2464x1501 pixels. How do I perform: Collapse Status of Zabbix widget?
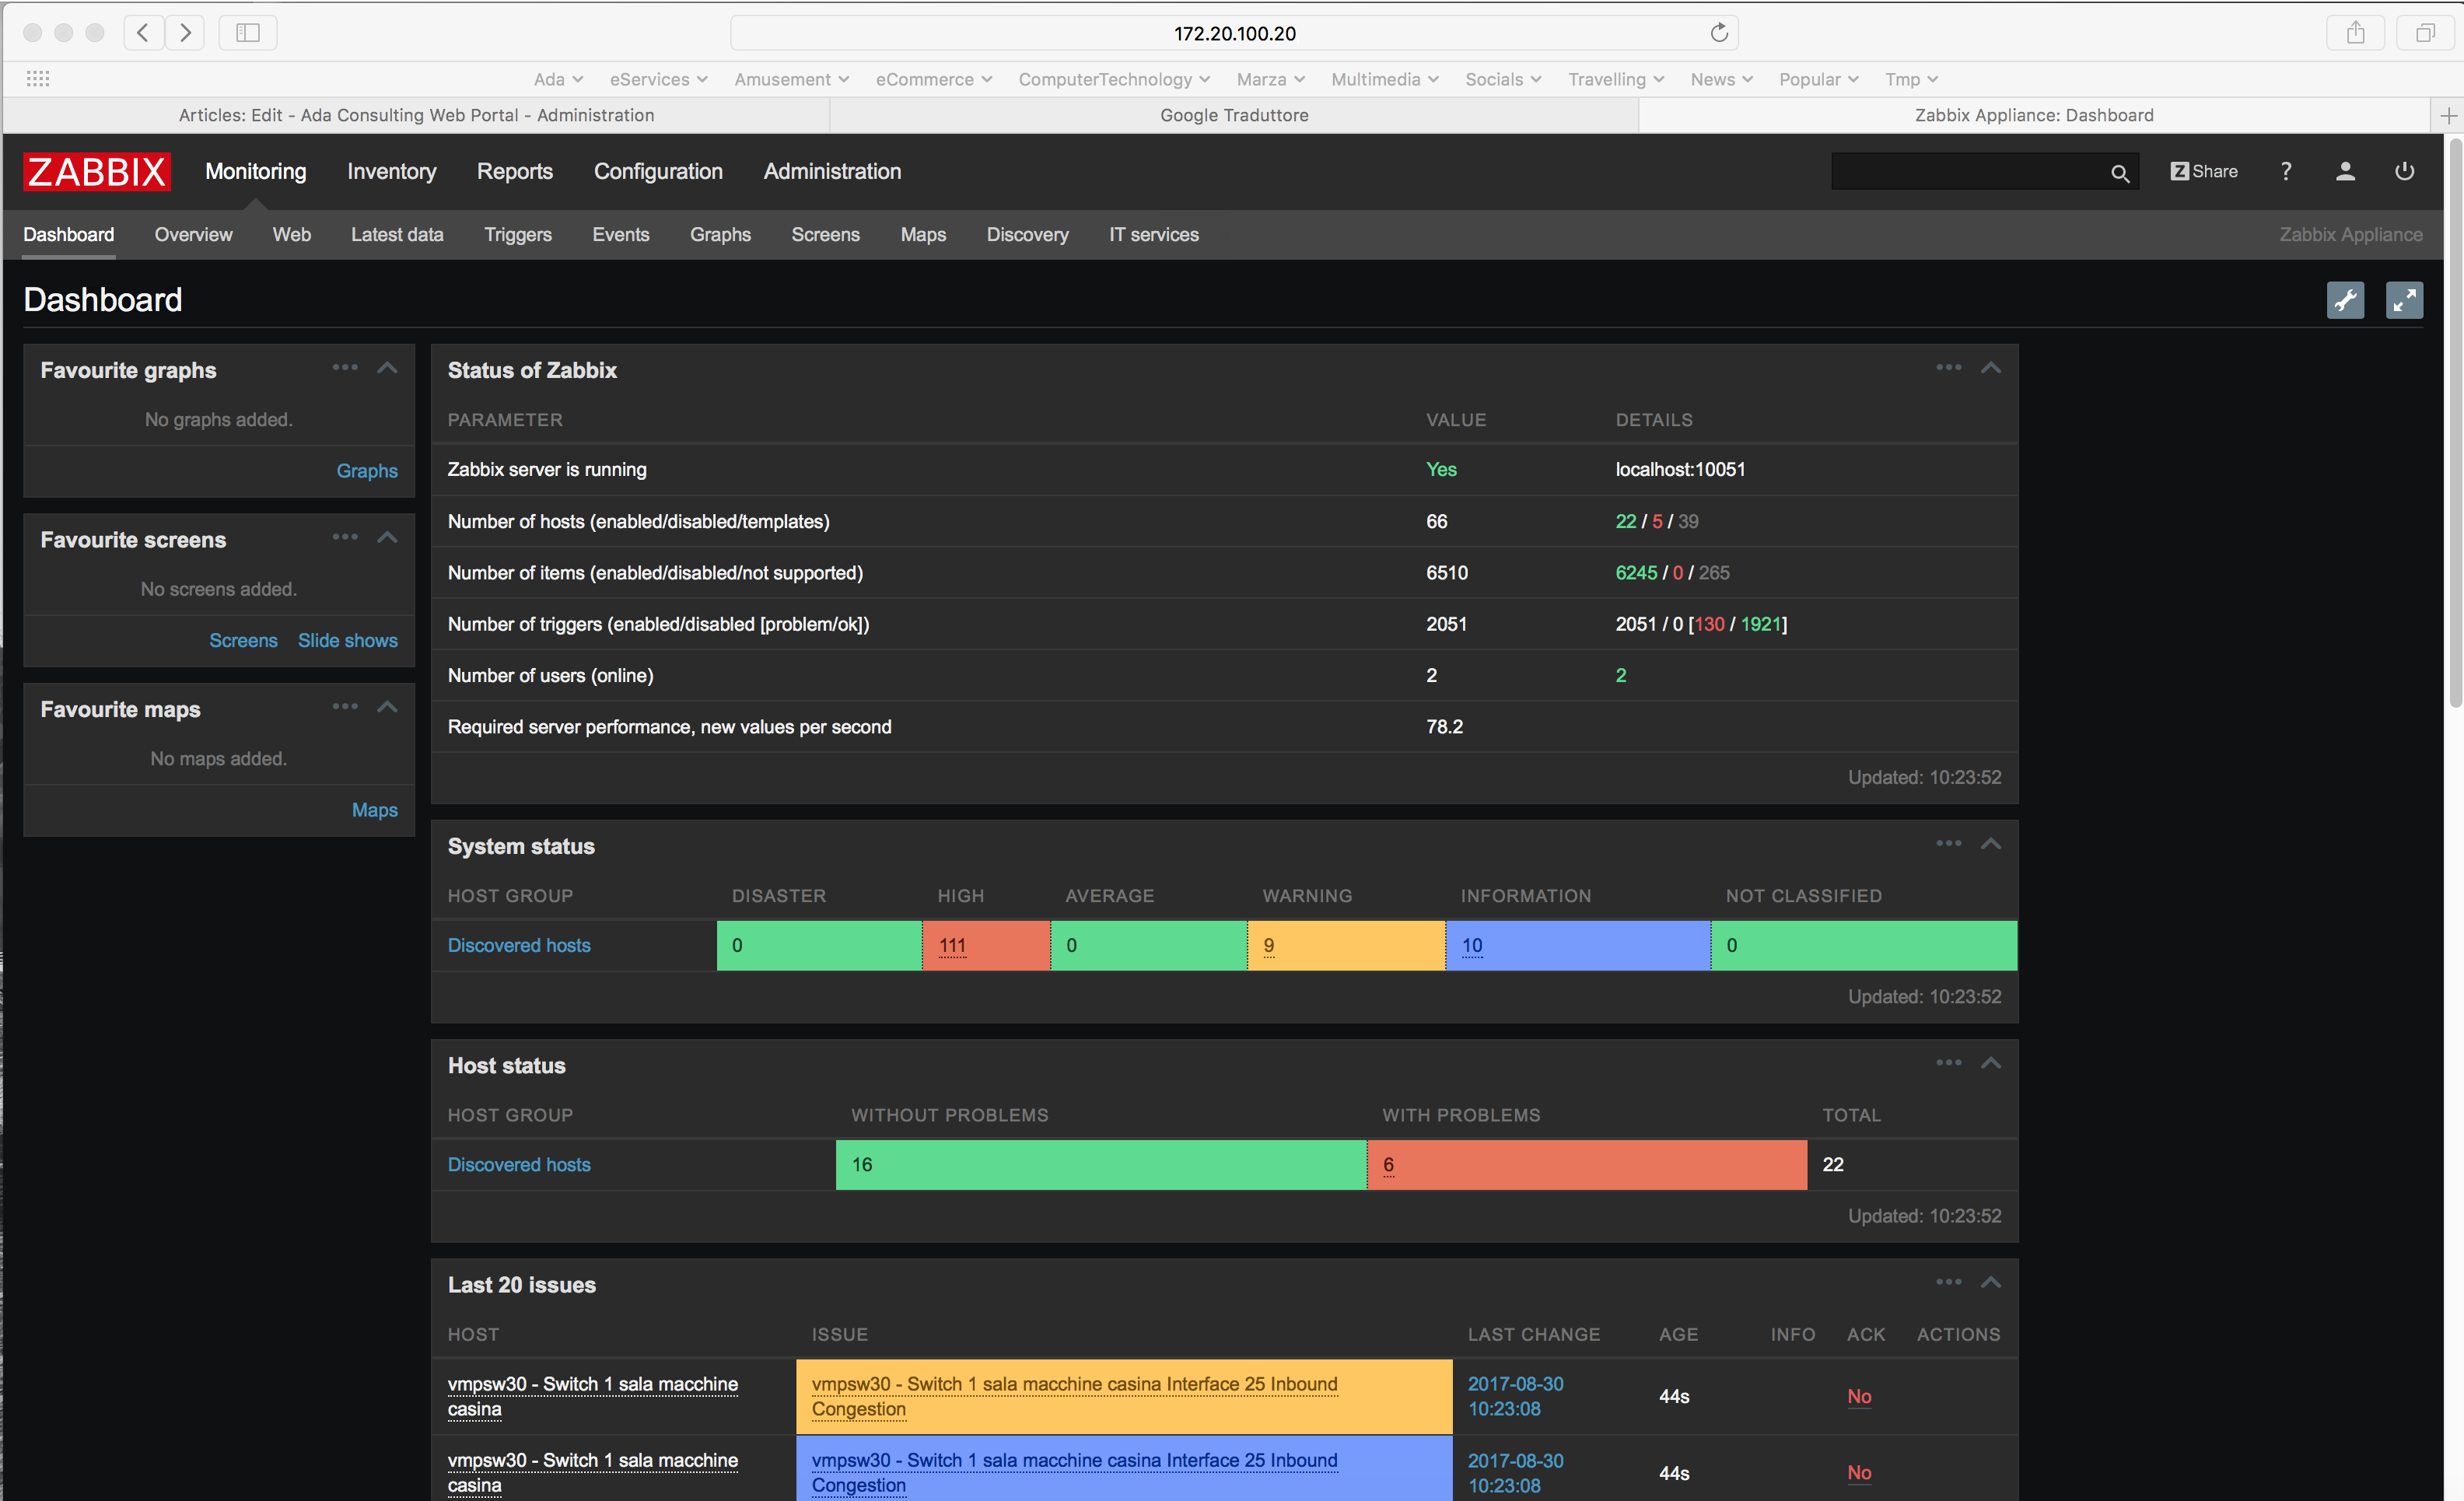(1991, 368)
